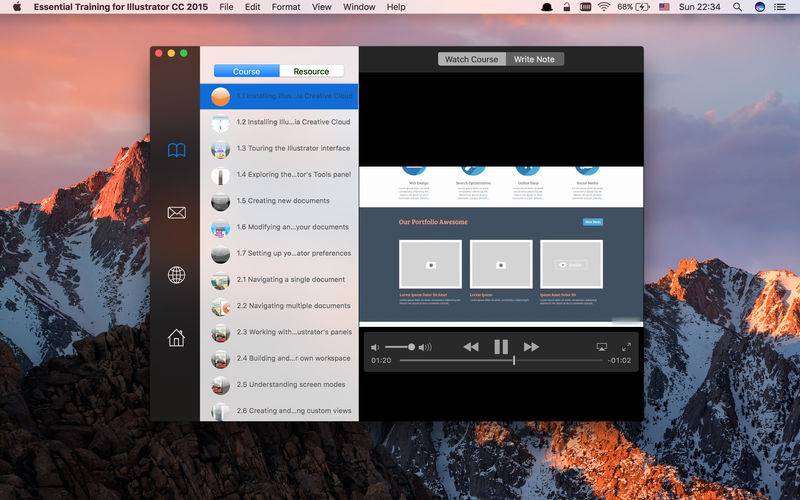Switch to the Resource tab

(x=311, y=71)
